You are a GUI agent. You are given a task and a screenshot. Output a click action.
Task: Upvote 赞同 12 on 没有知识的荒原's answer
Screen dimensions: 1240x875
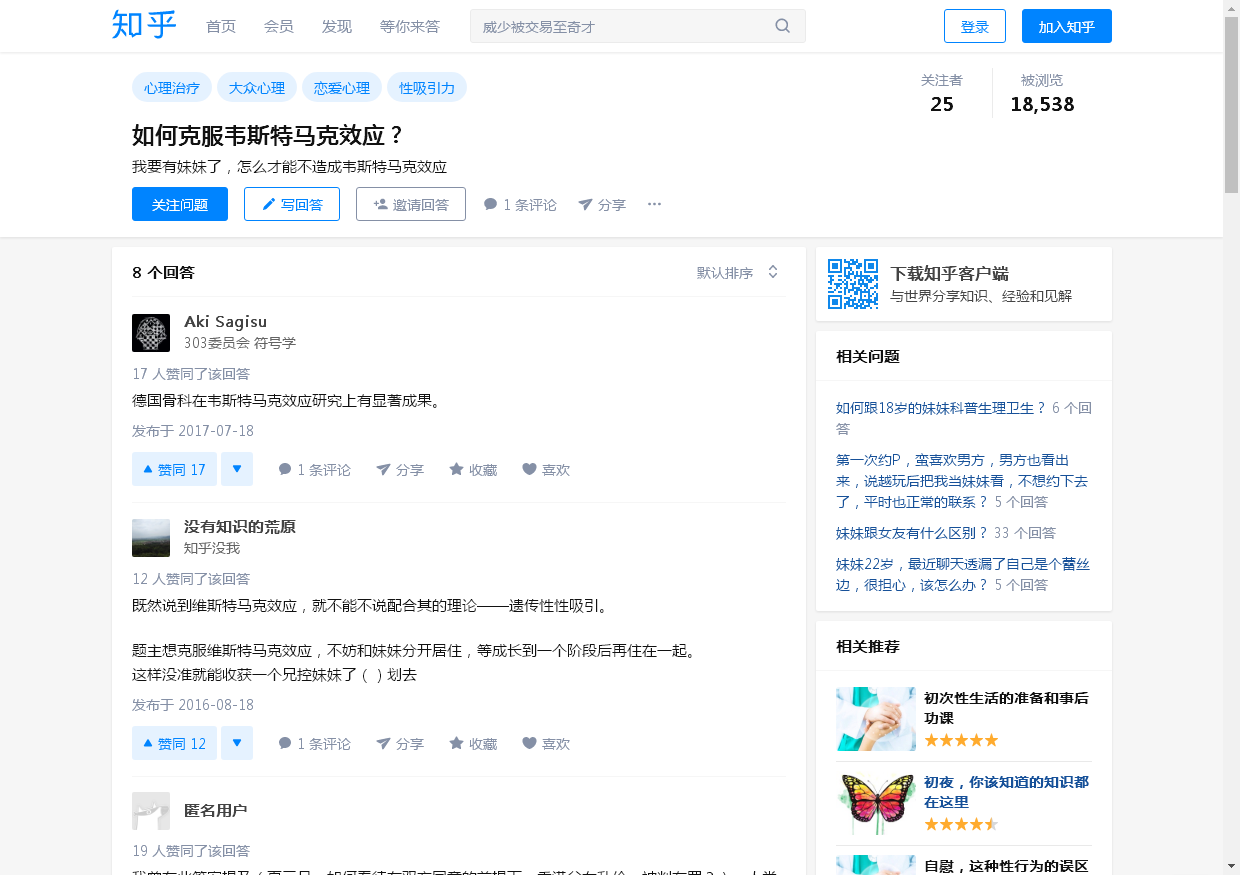(174, 743)
